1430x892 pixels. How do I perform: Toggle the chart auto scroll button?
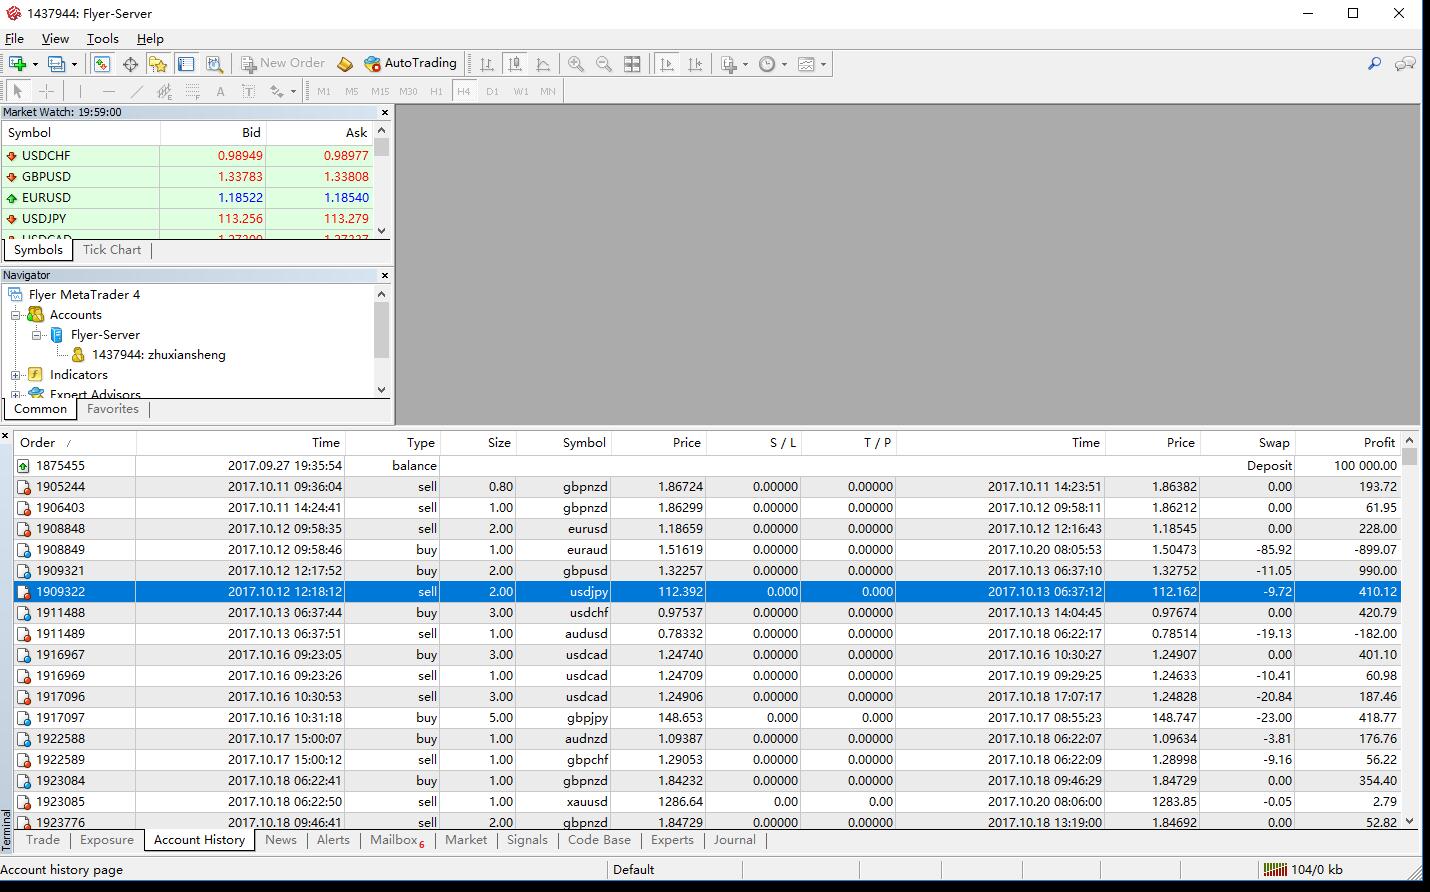coord(667,64)
